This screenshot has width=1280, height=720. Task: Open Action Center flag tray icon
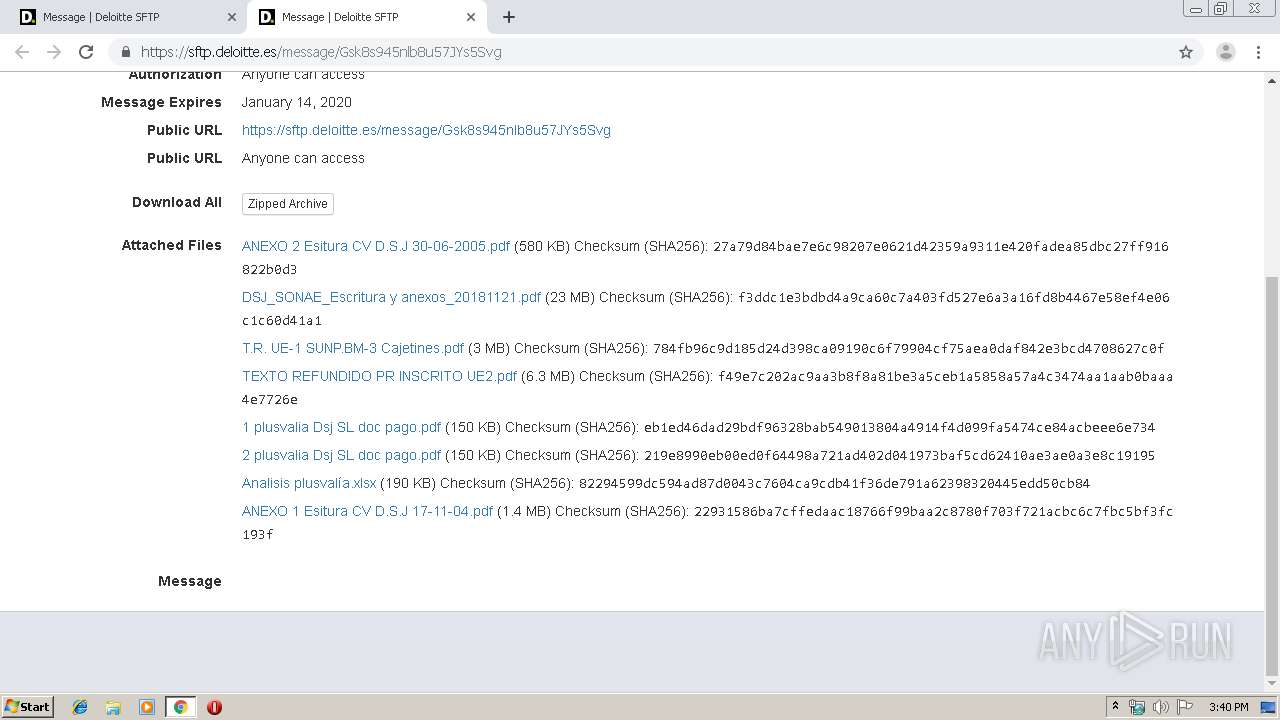coord(1185,707)
